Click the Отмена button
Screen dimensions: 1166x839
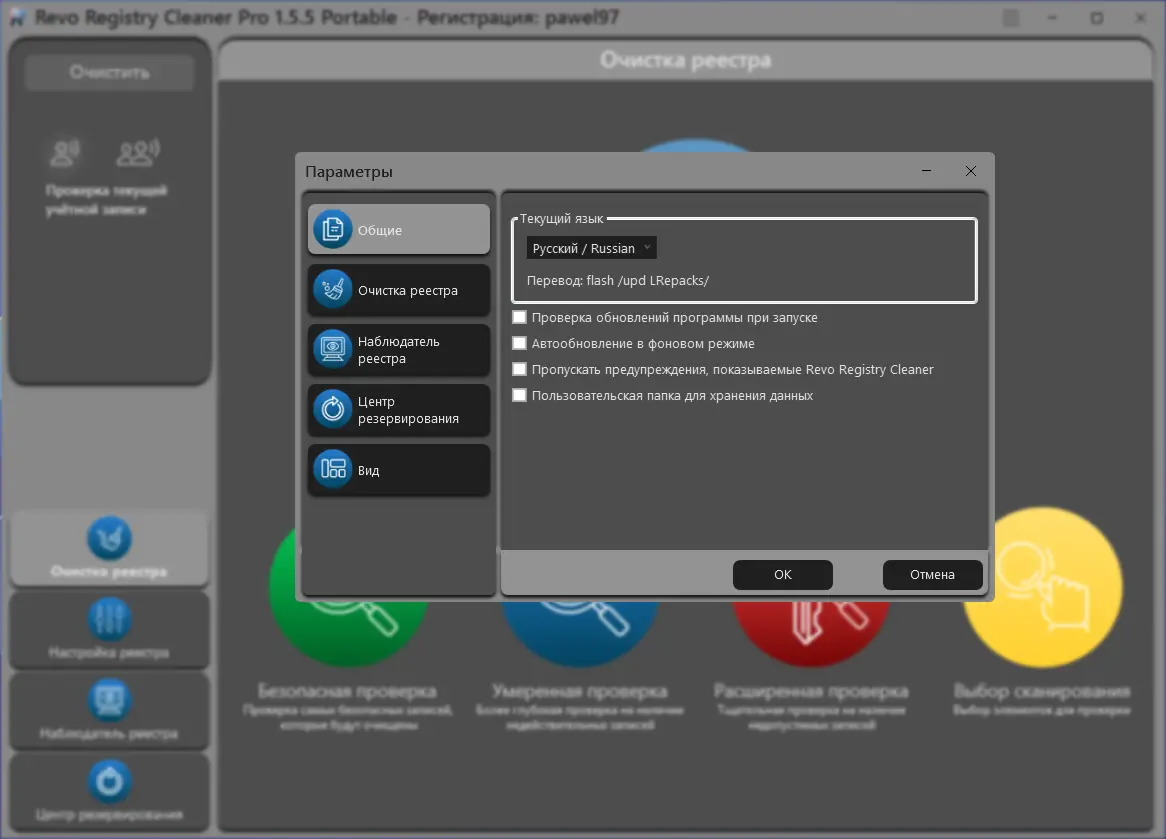[933, 574]
